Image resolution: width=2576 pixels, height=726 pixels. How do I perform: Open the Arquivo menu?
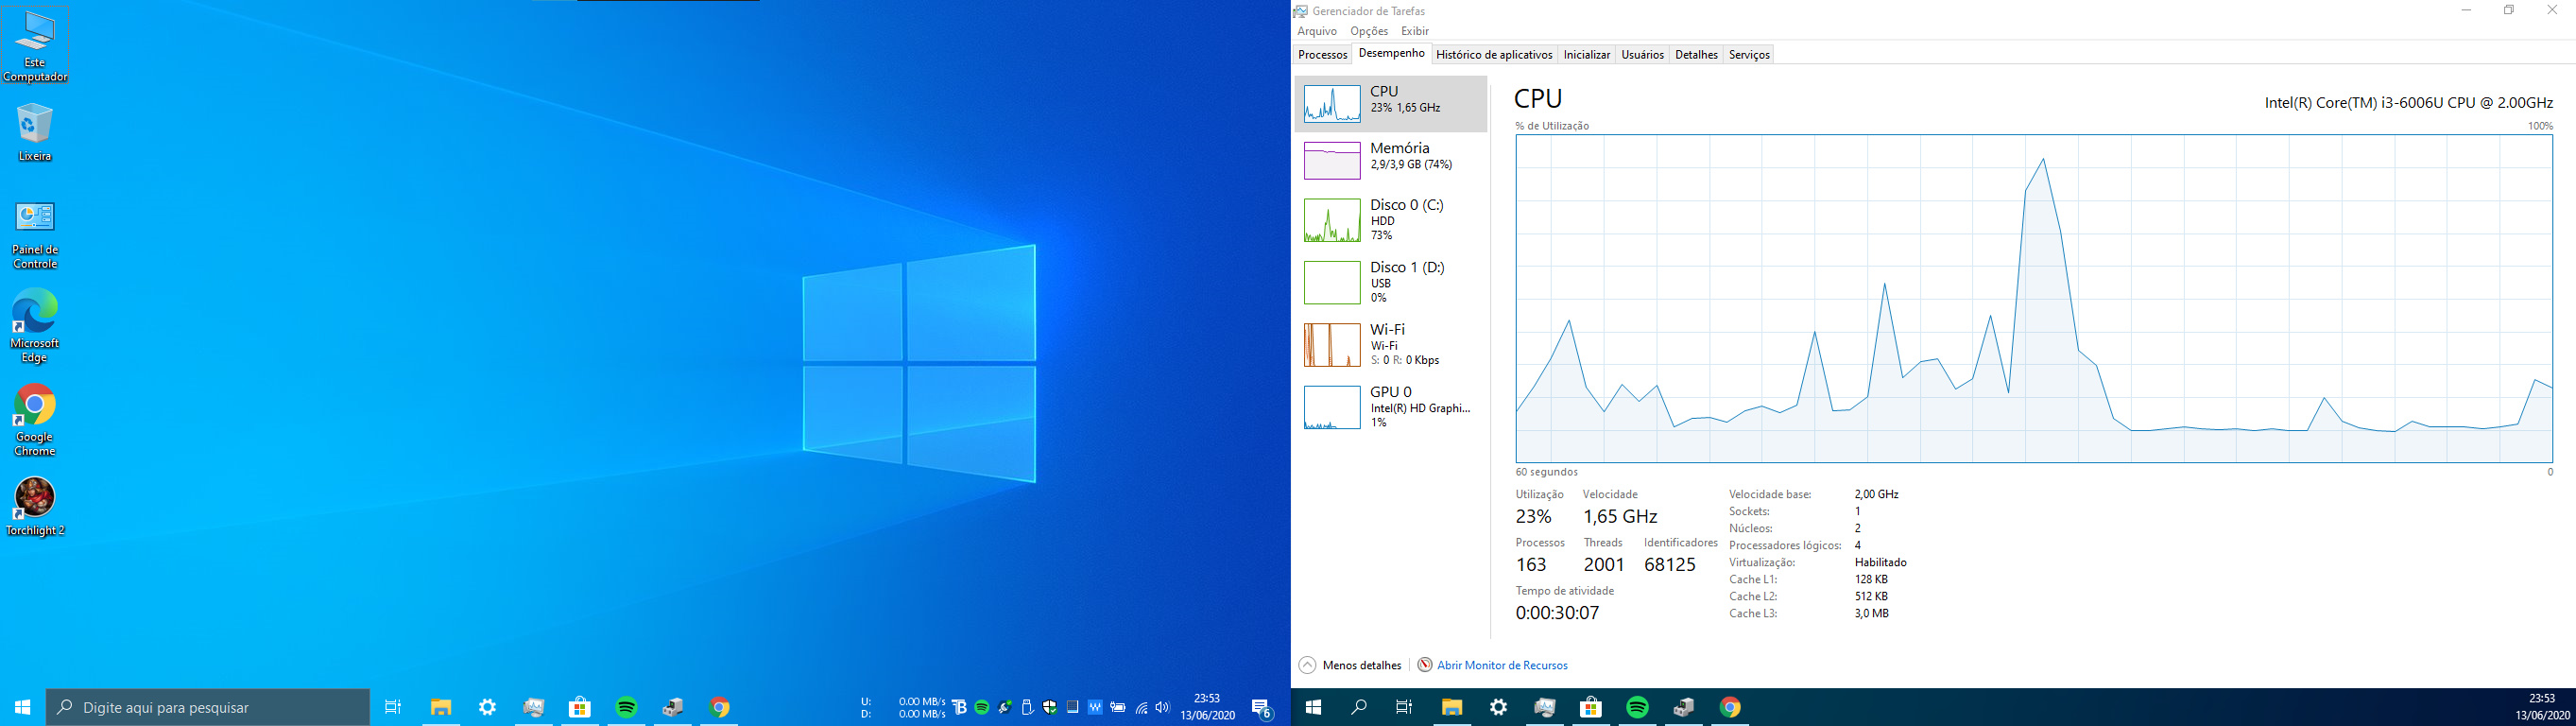point(1316,31)
